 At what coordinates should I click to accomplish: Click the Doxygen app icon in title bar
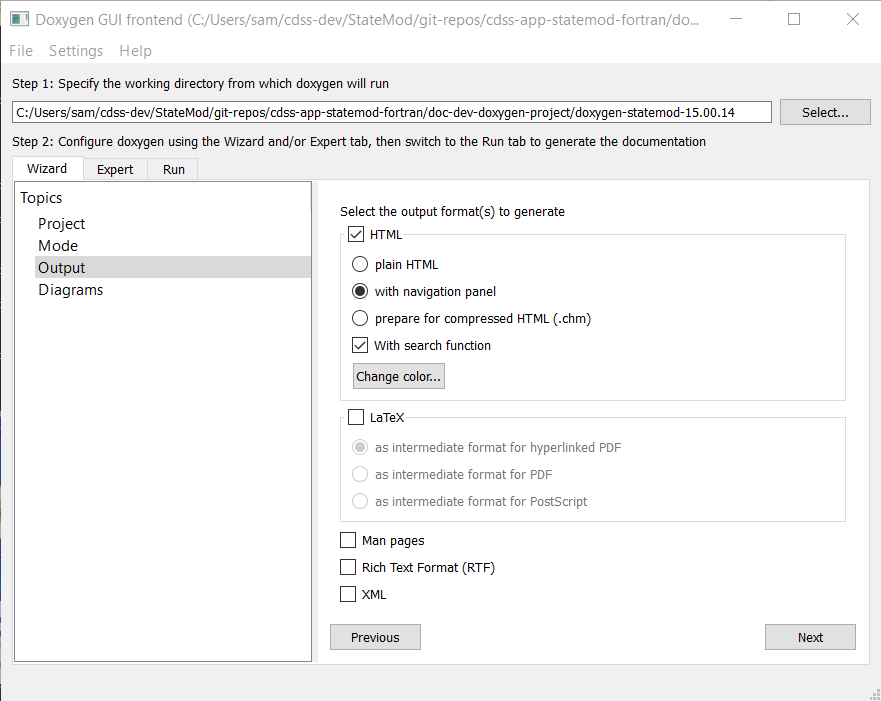[x=19, y=19]
